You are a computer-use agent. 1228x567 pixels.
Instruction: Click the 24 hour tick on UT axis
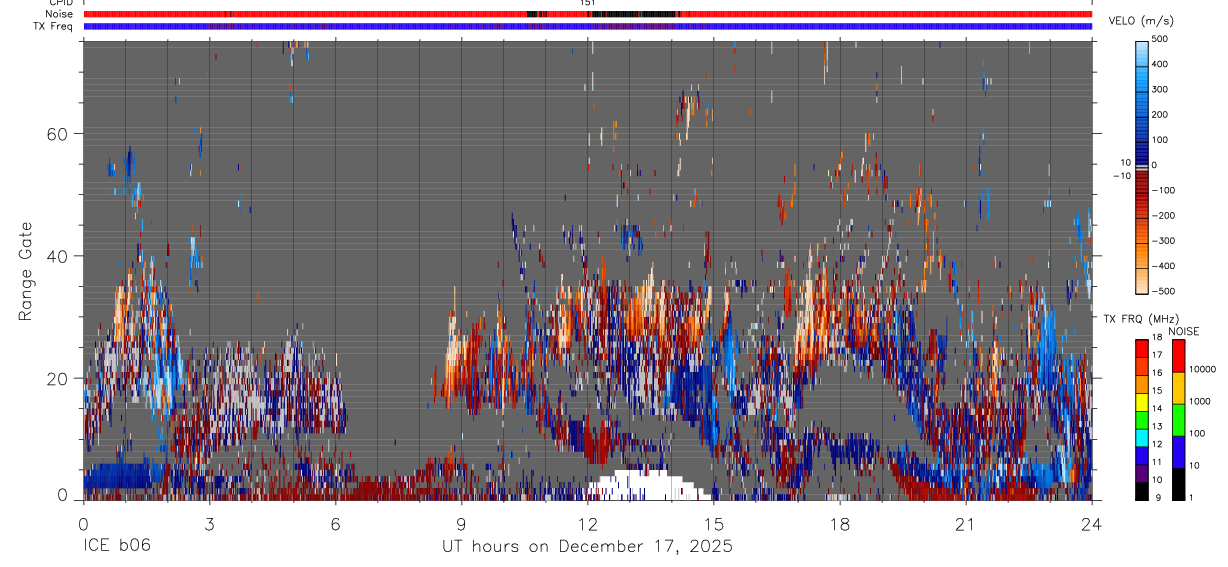click(x=1091, y=523)
